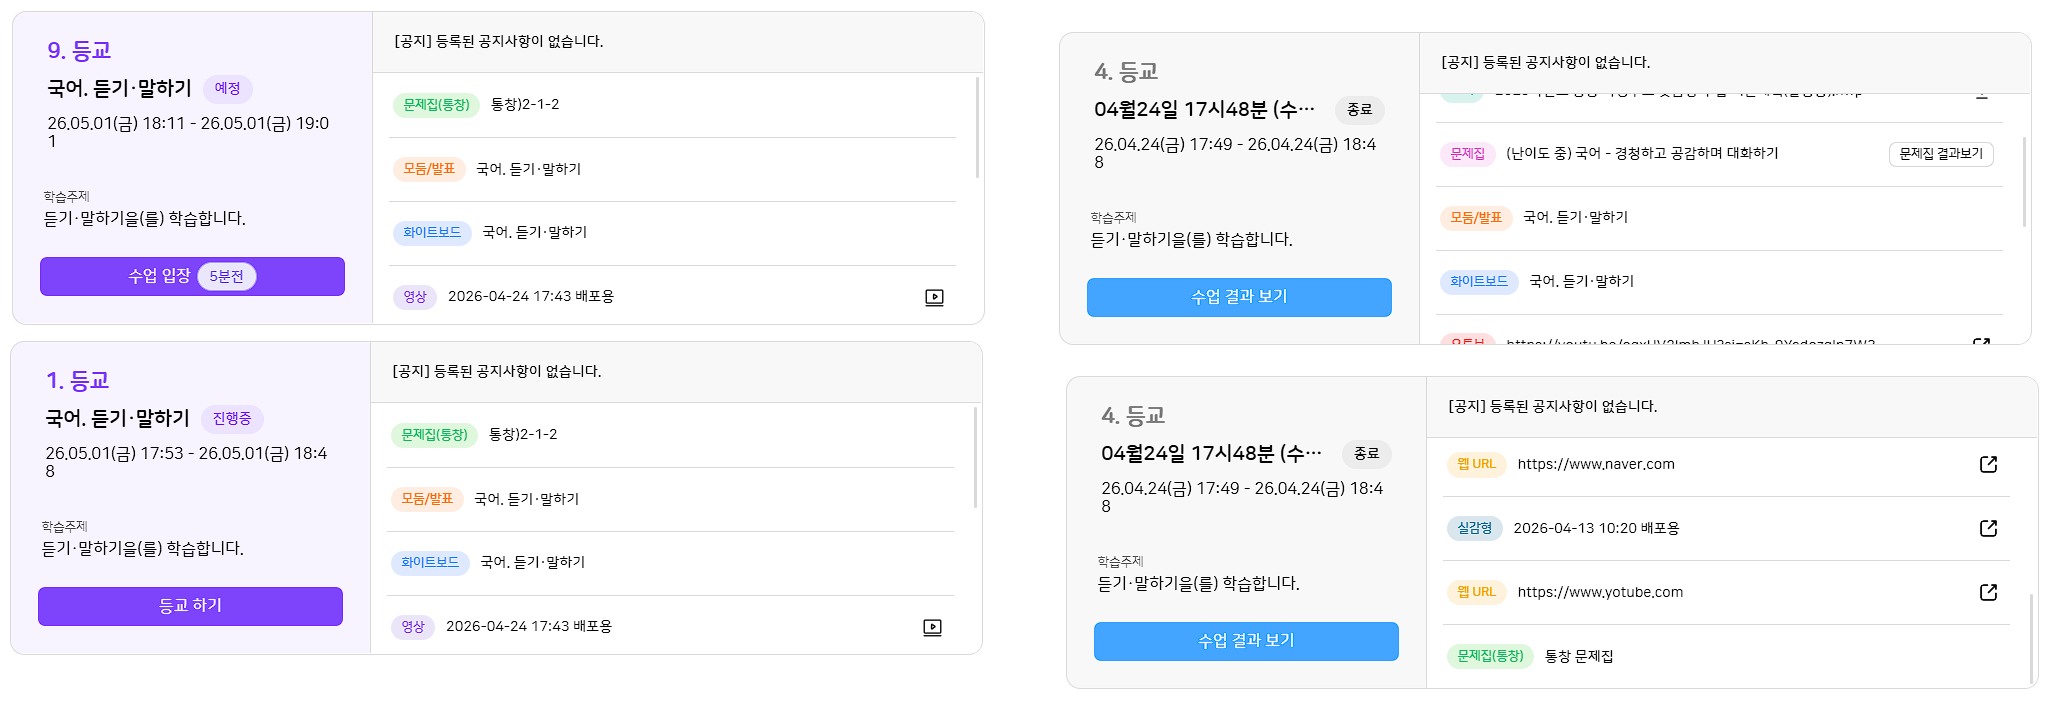2047x725 pixels.
Task: Click the video play icon in the 1. 등교 card
Action: pyautogui.click(x=932, y=627)
